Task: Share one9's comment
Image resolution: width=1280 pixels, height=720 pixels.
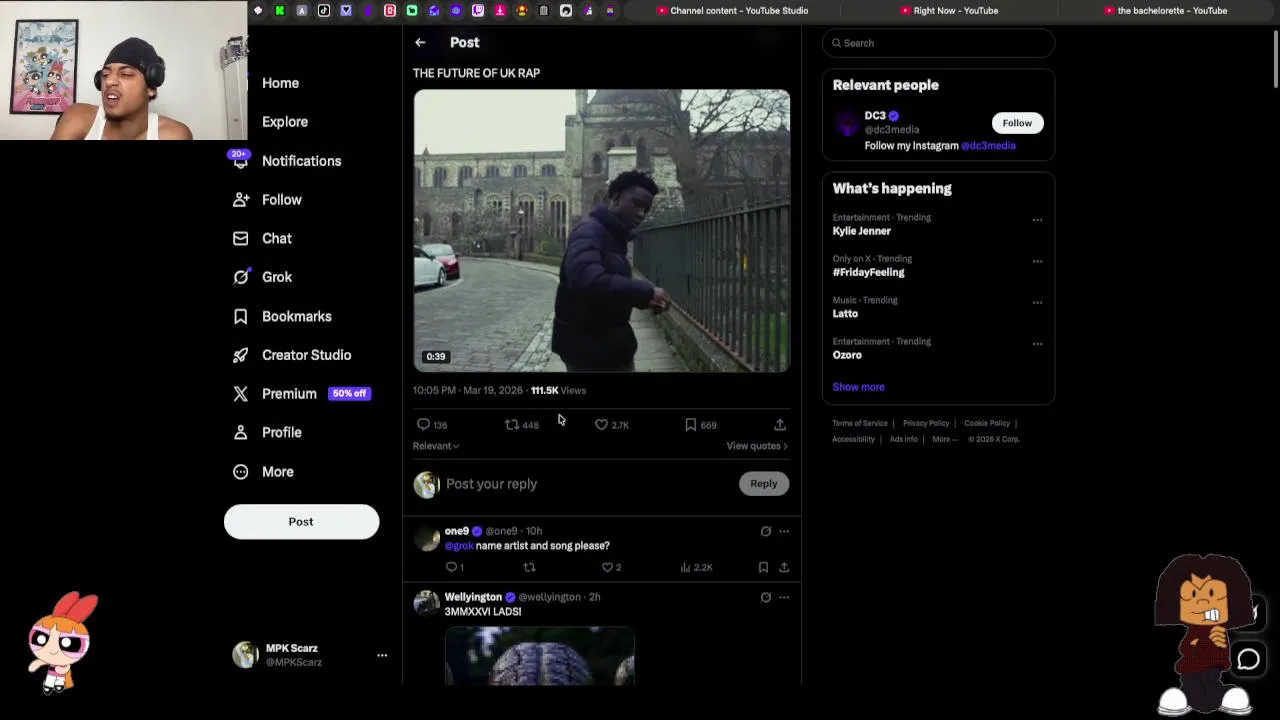Action: point(784,568)
